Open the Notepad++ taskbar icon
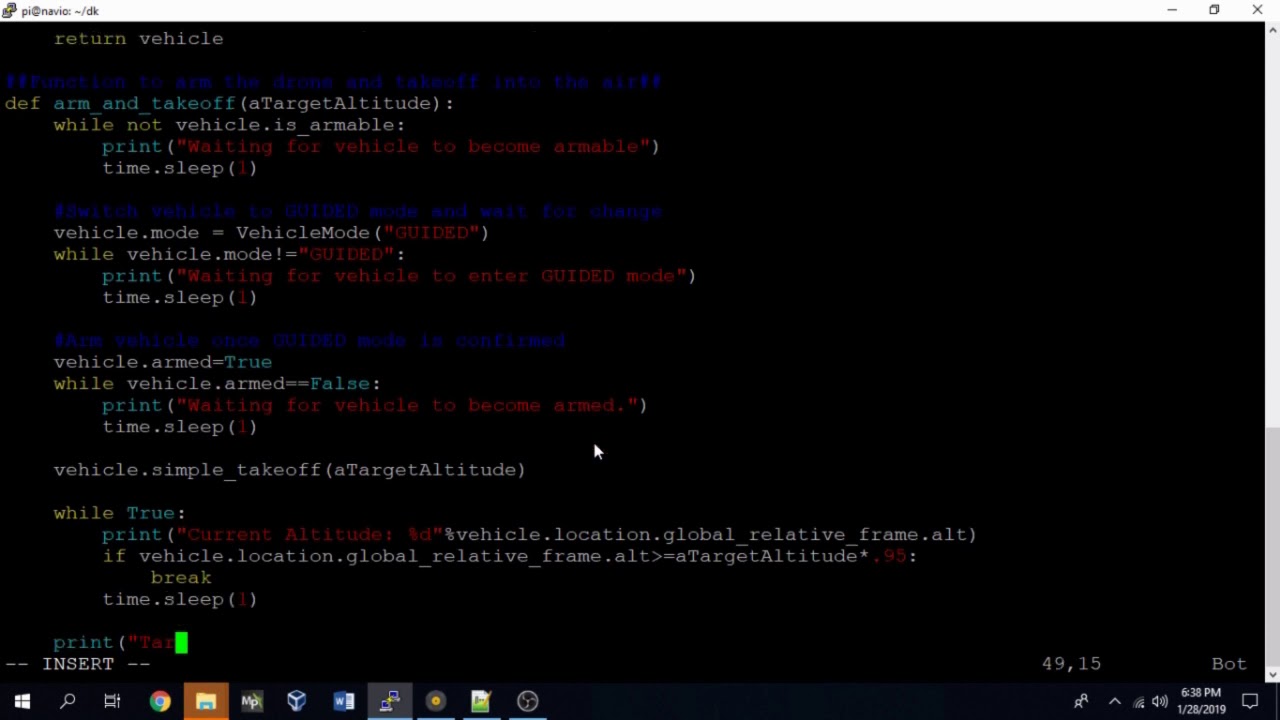The image size is (1280, 720). coord(481,701)
